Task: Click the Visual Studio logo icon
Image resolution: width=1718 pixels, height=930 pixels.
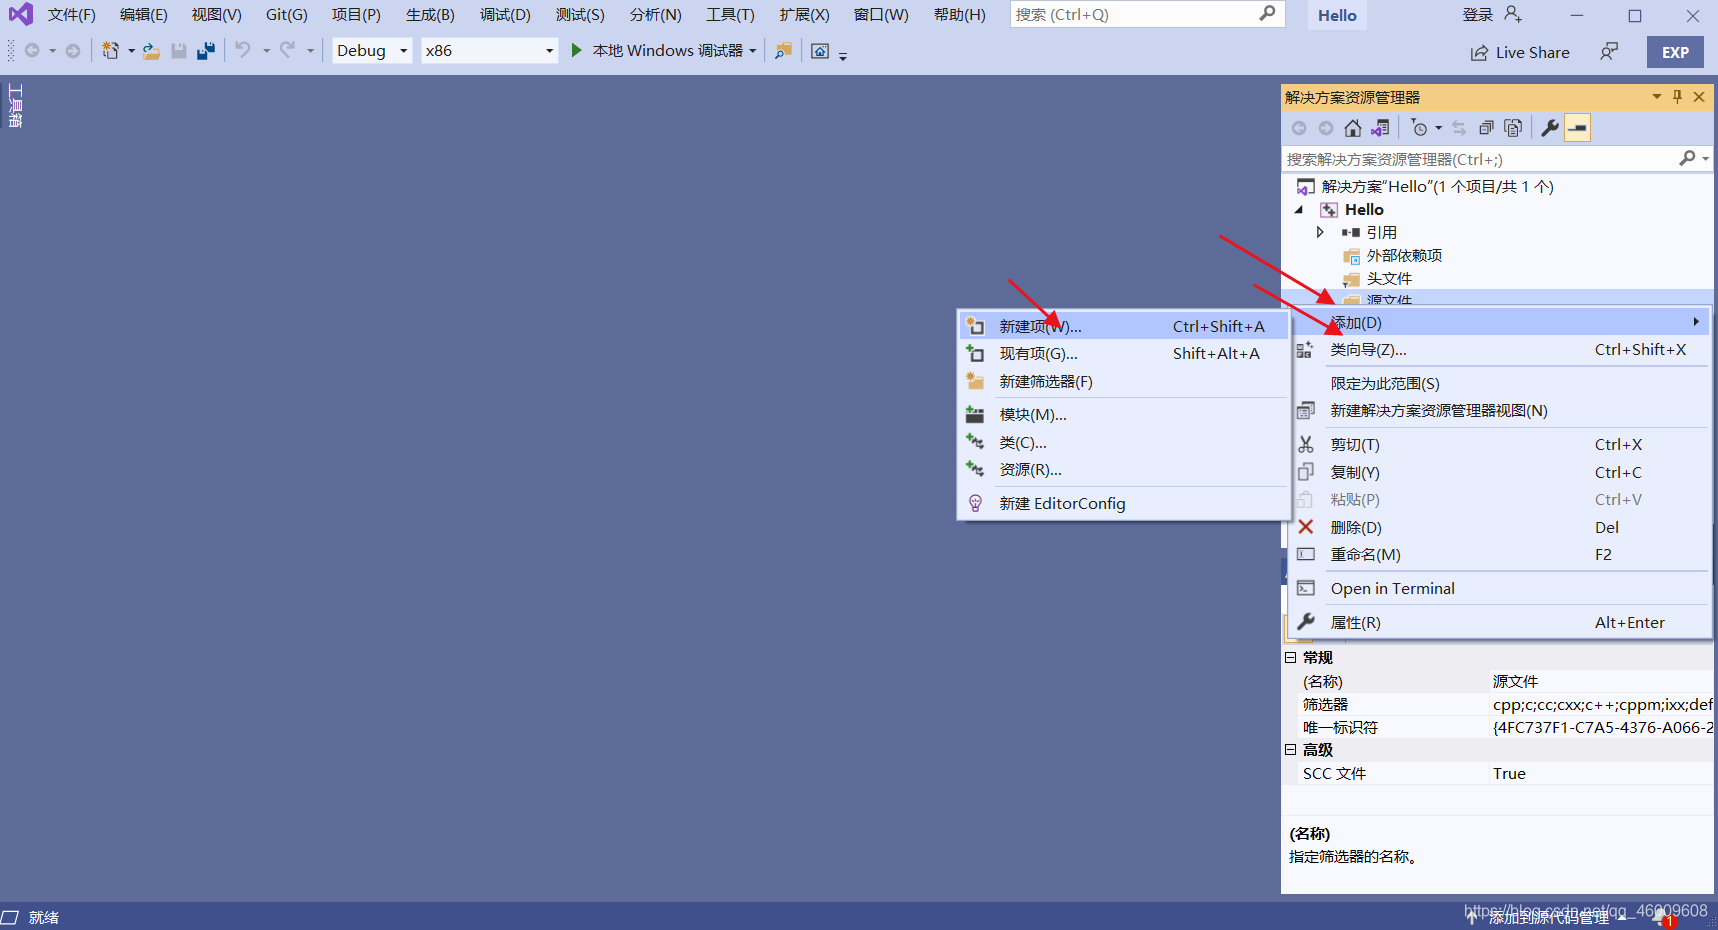Action: [20, 14]
